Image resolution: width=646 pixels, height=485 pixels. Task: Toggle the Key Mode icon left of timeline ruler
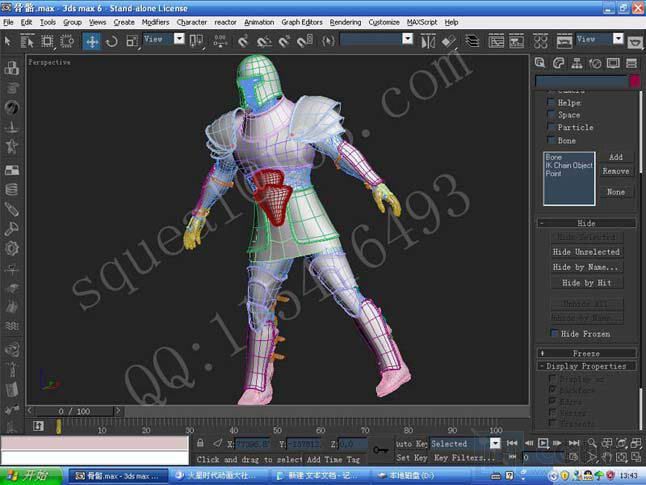(x=38, y=426)
